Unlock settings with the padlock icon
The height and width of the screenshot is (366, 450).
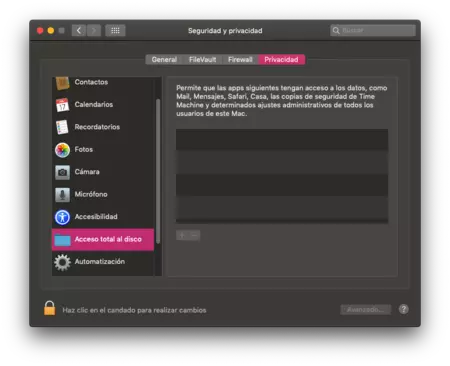(x=49, y=308)
